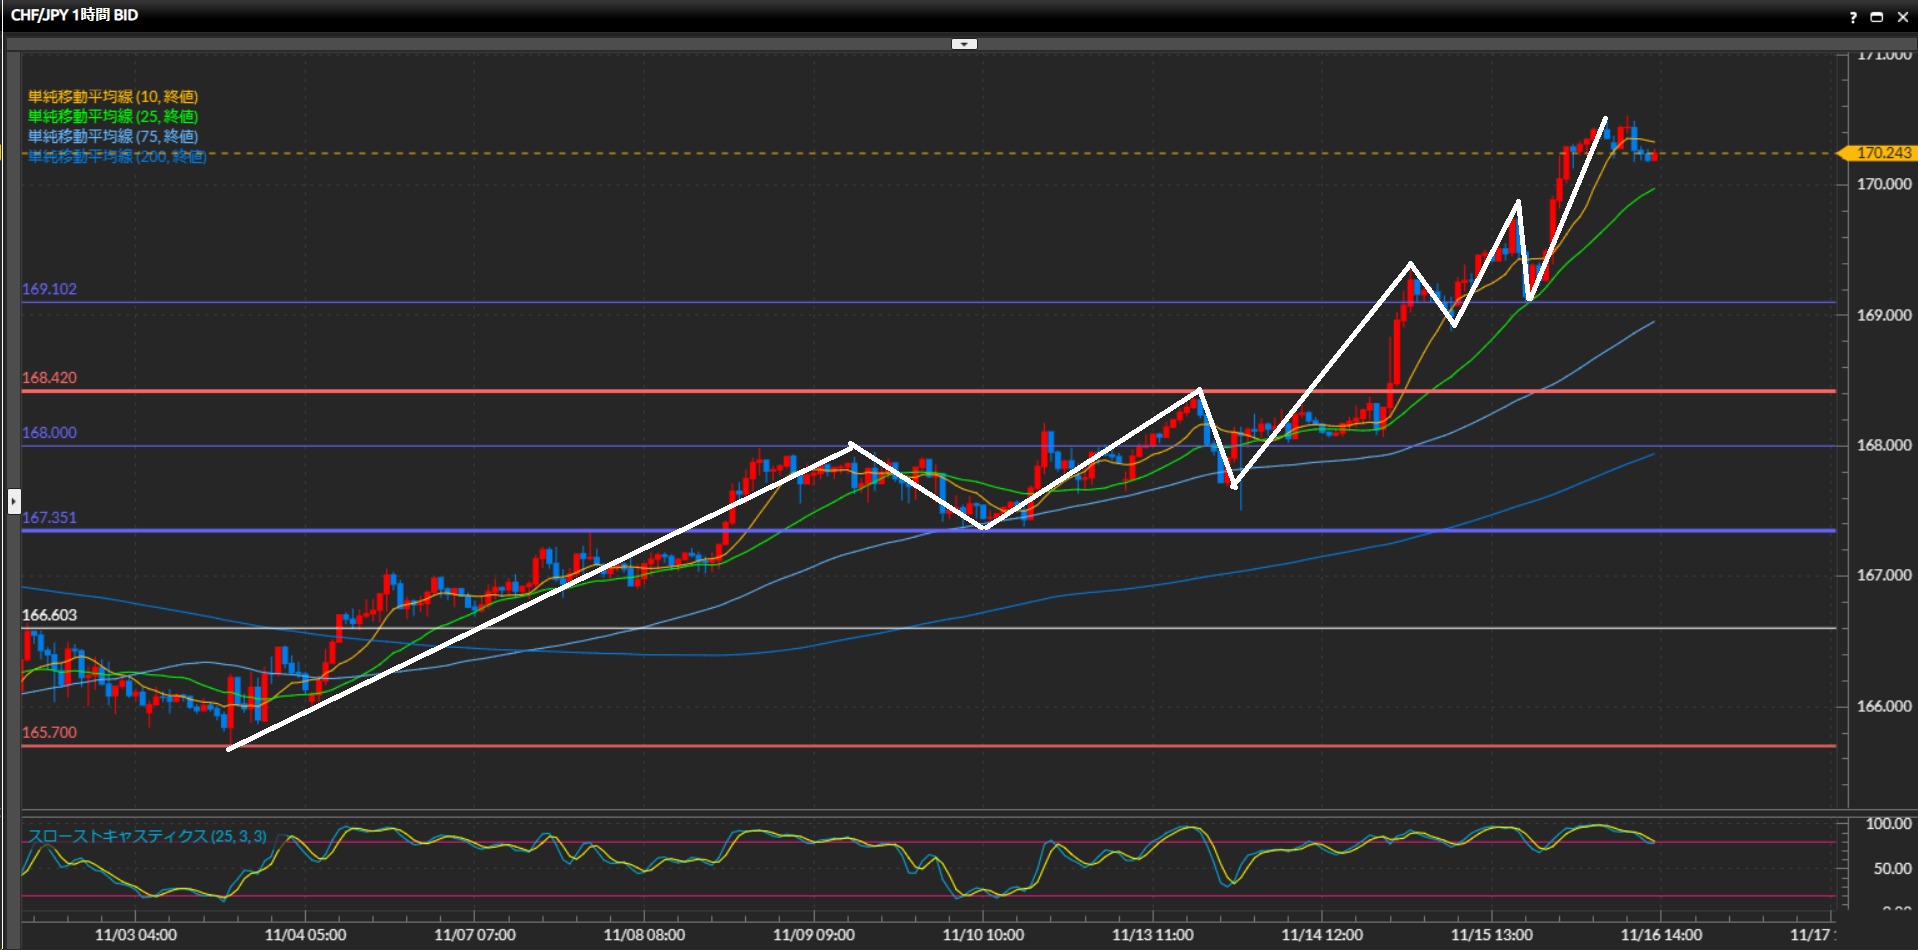Expand the left side panel arrow
Screen dimensions: 1918x950
[14, 500]
